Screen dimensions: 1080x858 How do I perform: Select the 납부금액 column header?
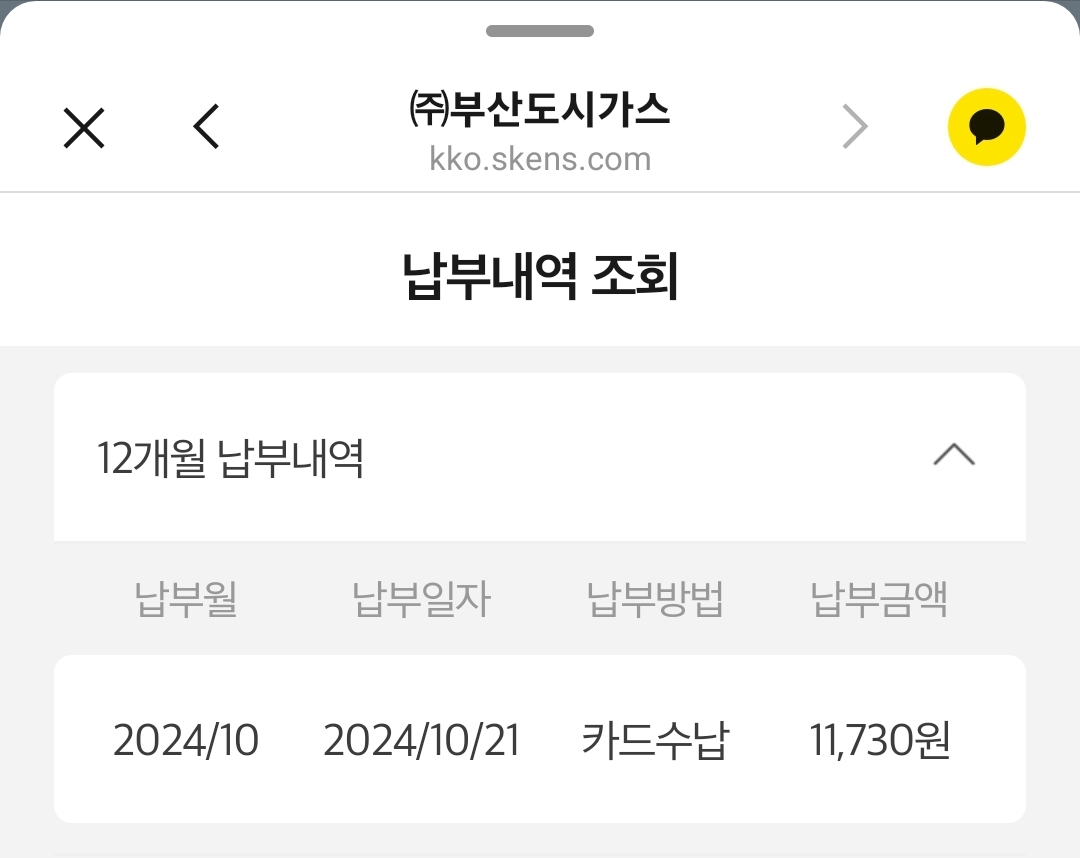tap(879, 600)
